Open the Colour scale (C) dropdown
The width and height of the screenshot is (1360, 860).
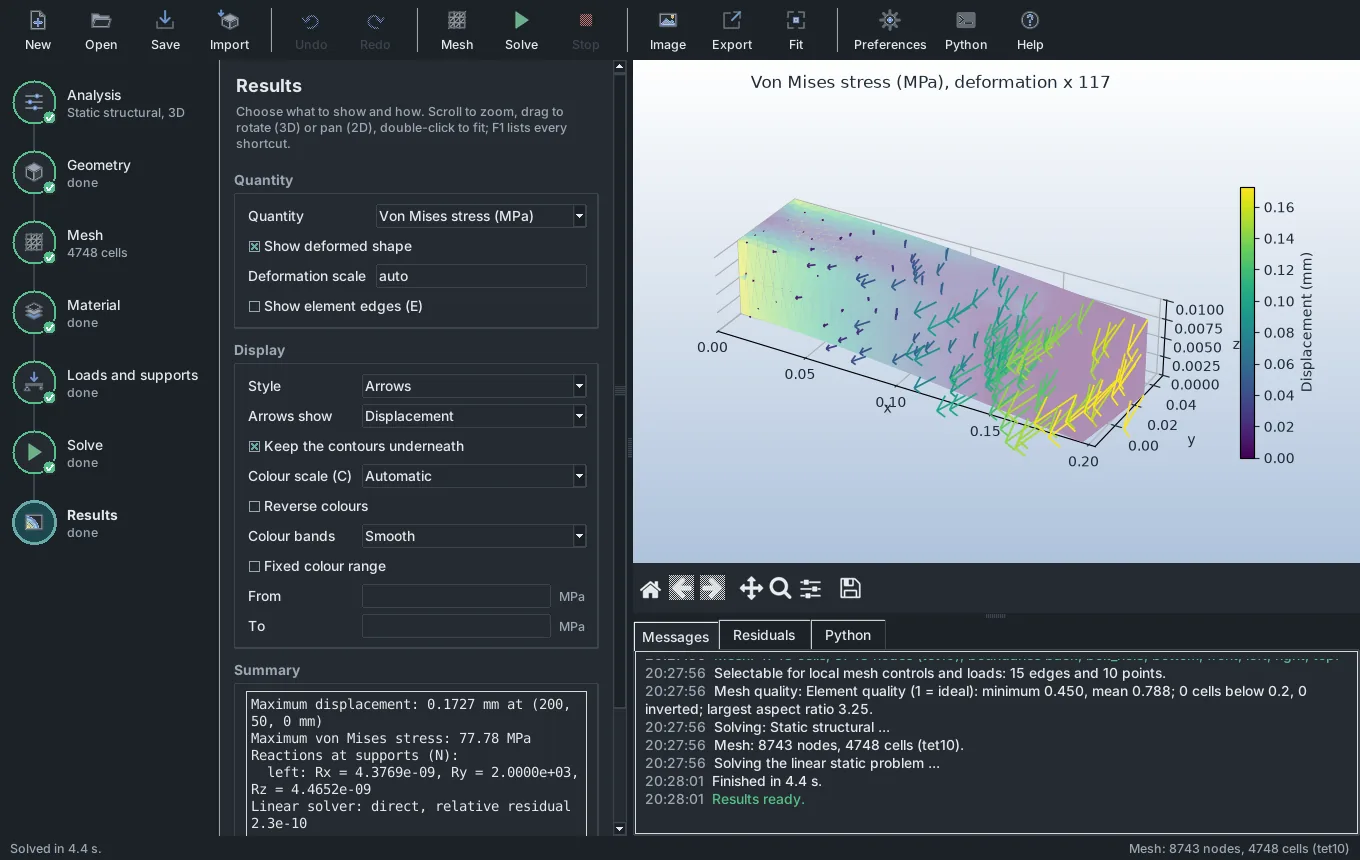(x=474, y=476)
